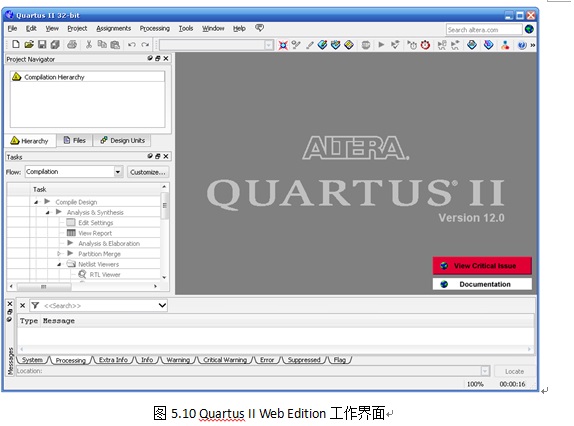Click the Search altera.com input field
Screen dimensions: 574x426
484,29
